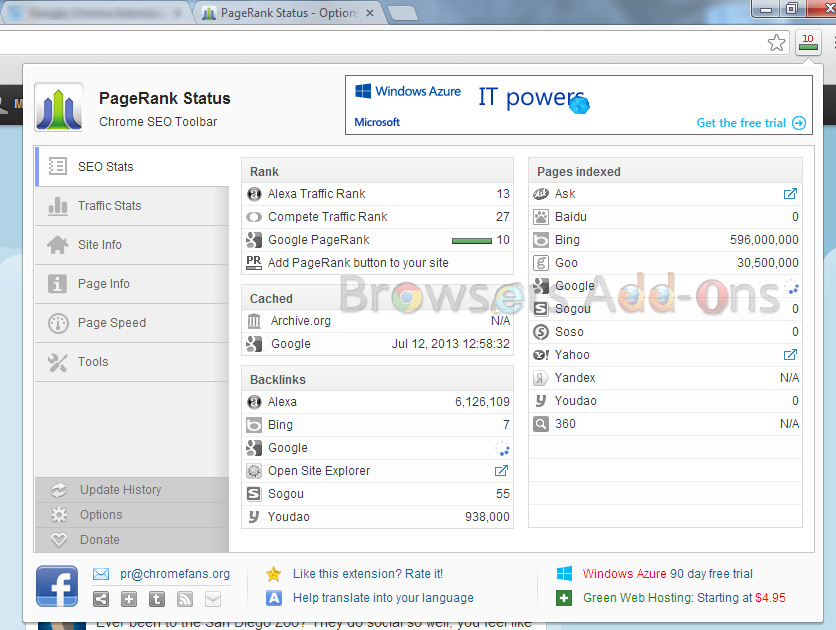Close the PageRank Status - Options browser tab
Screen dimensions: 836x630
tap(370, 13)
